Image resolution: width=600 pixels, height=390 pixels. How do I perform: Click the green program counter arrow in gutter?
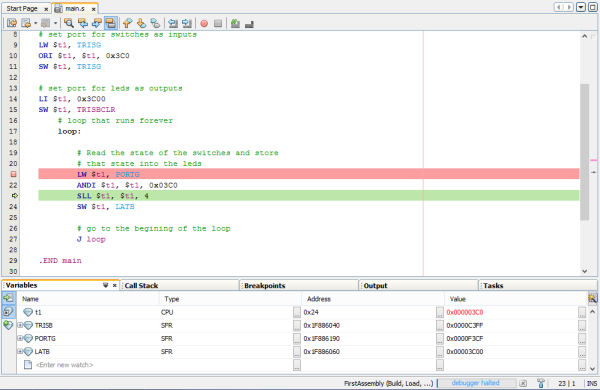[x=15, y=196]
